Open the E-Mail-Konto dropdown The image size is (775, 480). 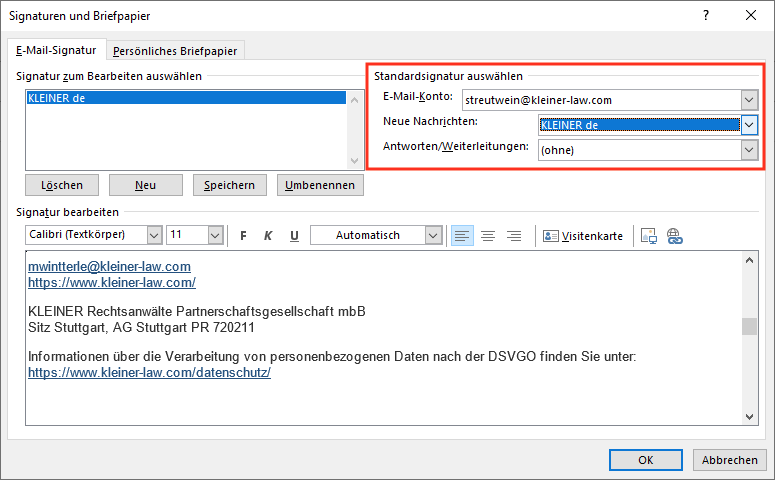(x=749, y=99)
